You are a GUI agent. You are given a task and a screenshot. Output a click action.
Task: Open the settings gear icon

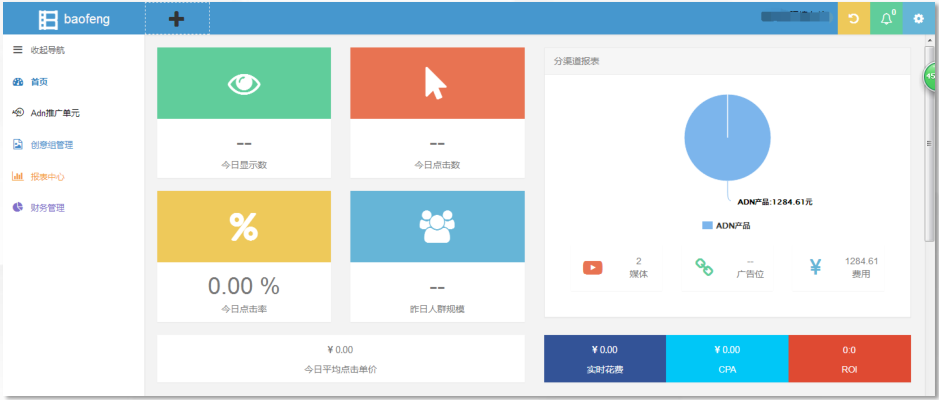pos(919,19)
